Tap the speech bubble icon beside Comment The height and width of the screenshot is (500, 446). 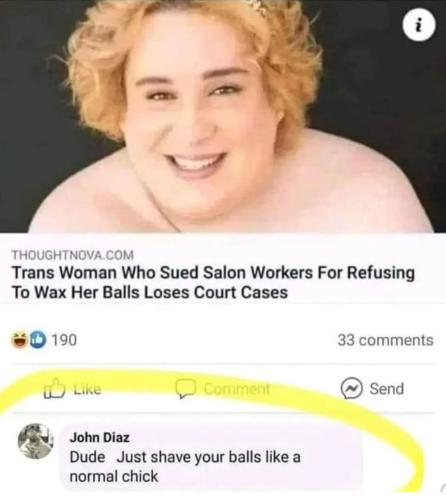click(185, 389)
